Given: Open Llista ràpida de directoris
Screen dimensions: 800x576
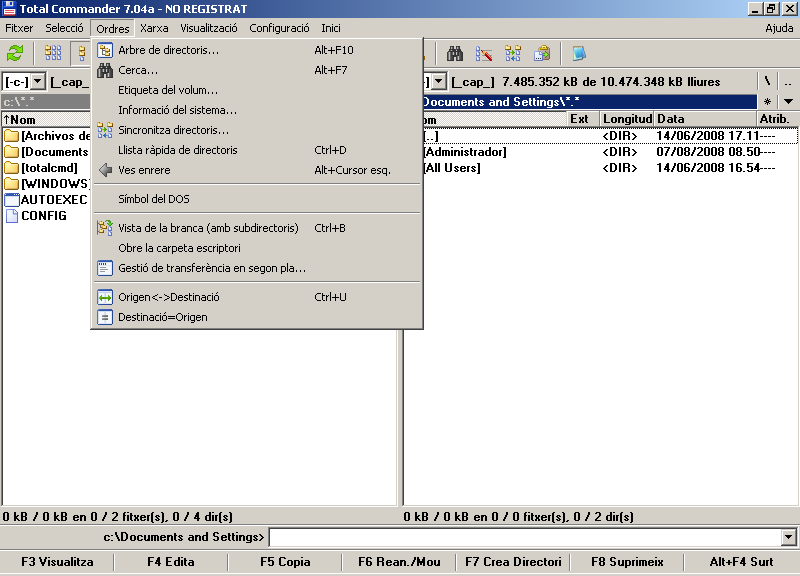Looking at the screenshot, I should click(x=257, y=150).
